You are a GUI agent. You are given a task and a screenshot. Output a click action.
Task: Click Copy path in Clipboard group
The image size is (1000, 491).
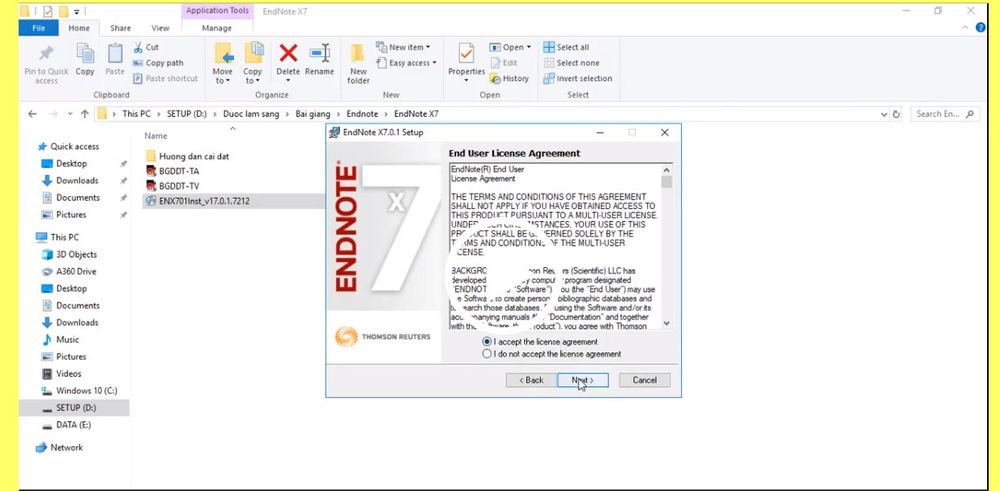(158, 63)
